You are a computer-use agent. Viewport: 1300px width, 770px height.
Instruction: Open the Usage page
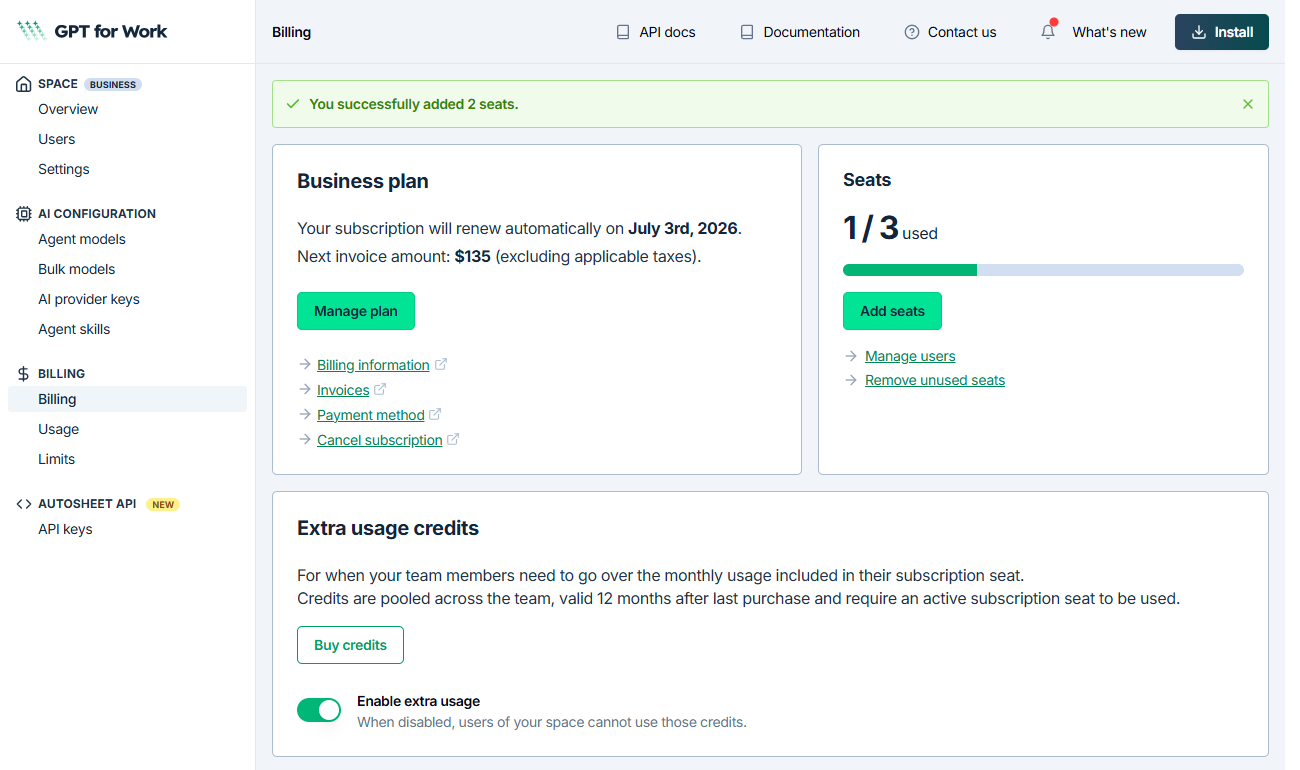pyautogui.click(x=59, y=429)
